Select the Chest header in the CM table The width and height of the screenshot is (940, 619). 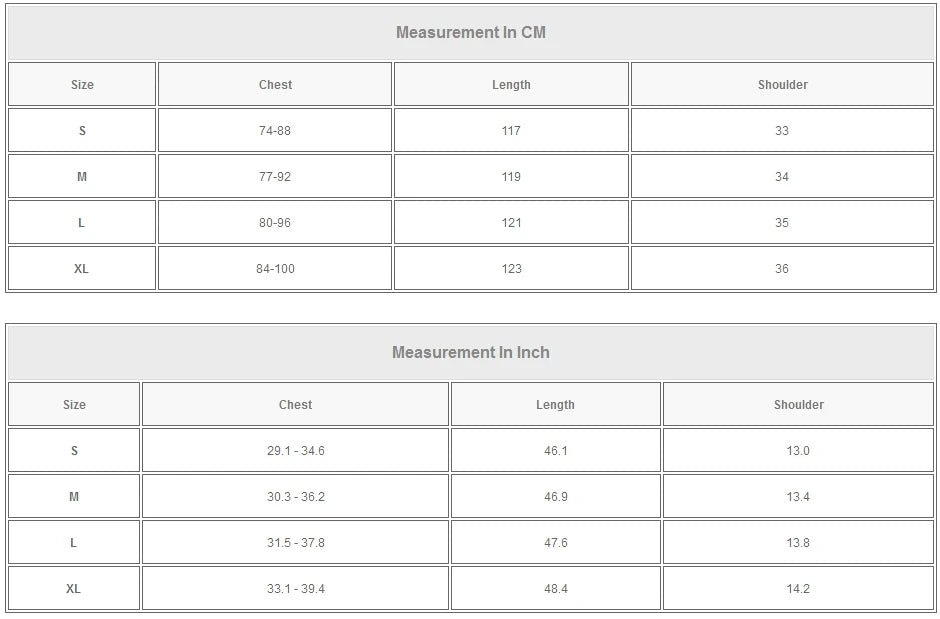tap(275, 85)
